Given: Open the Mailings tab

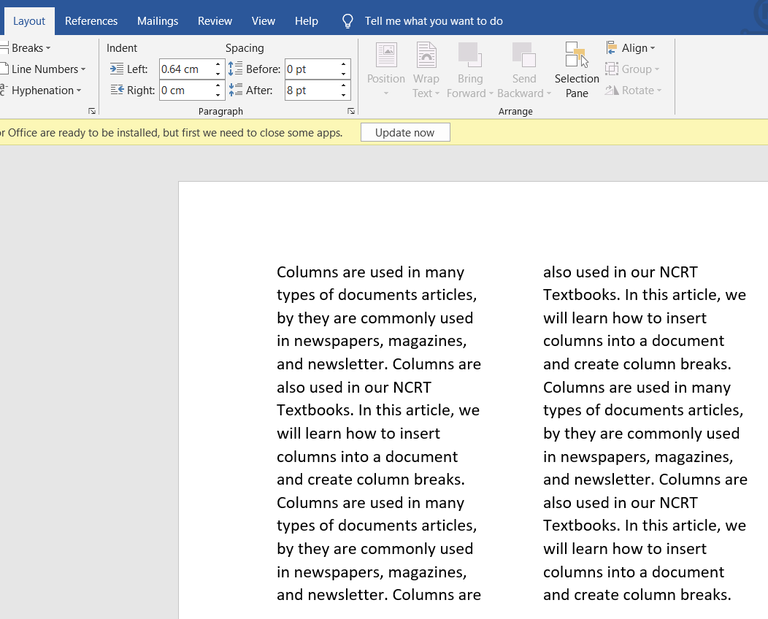Looking at the screenshot, I should pos(157,21).
